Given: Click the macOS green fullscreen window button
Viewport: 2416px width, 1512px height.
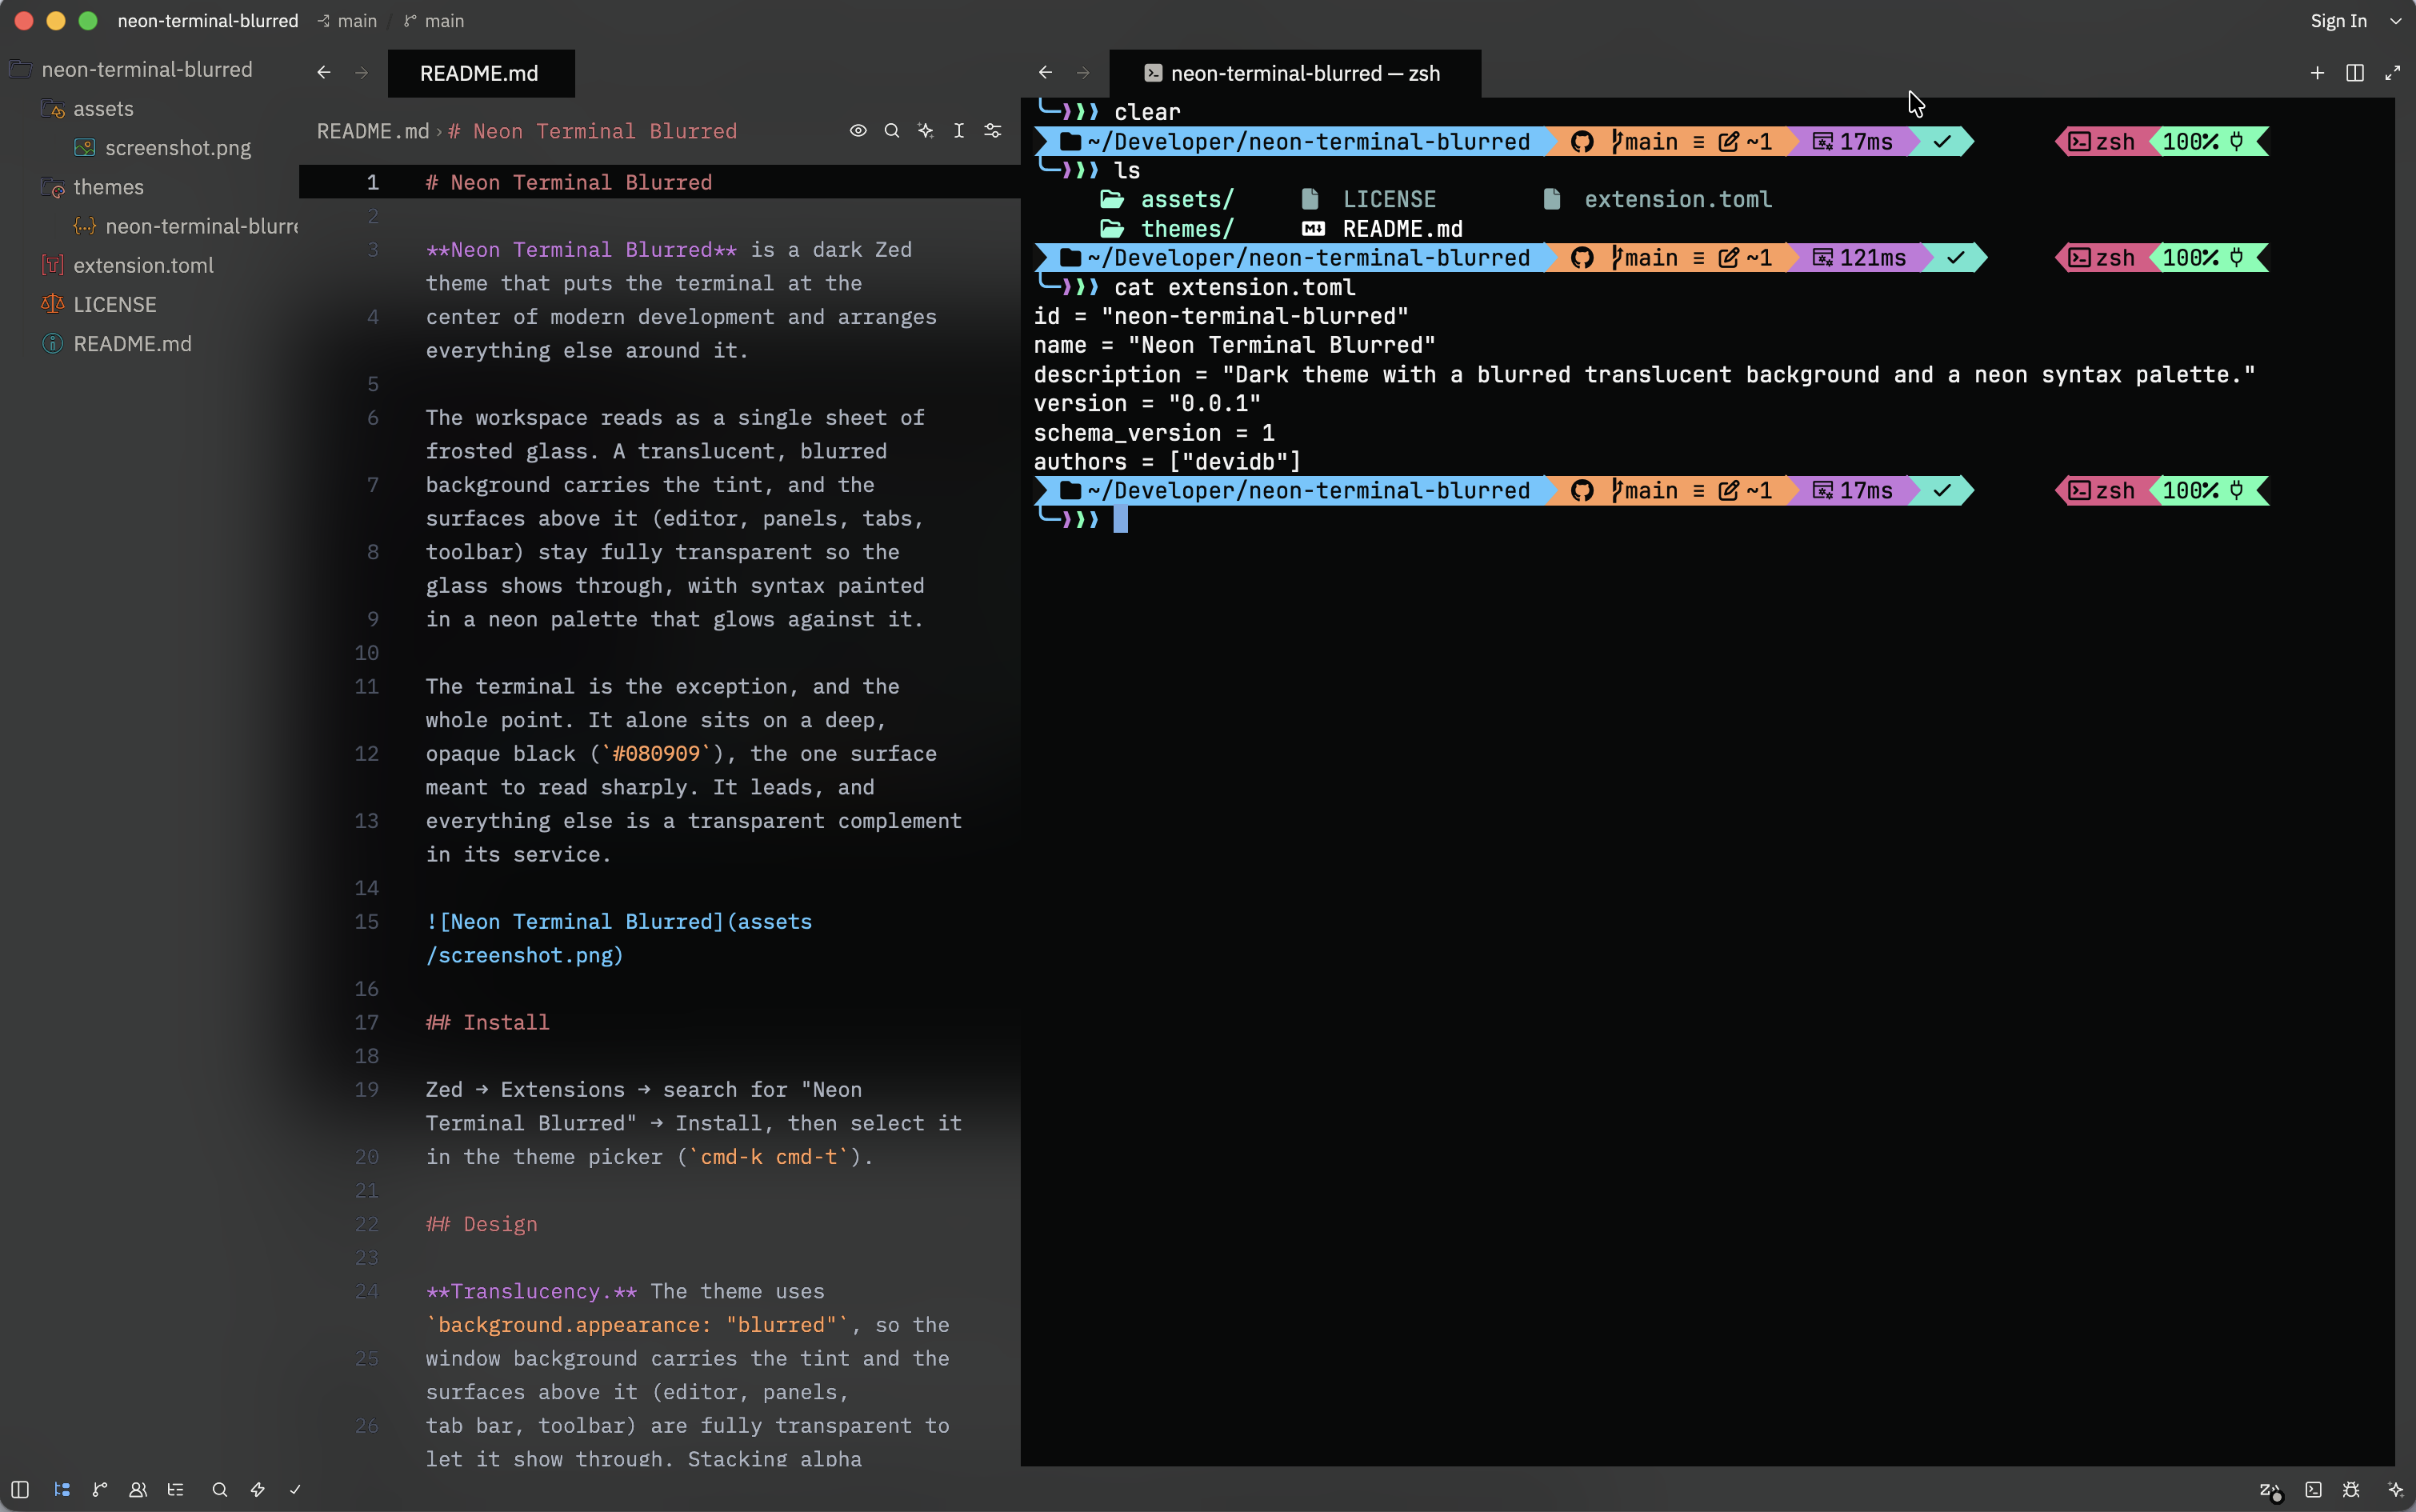Looking at the screenshot, I should (88, 21).
